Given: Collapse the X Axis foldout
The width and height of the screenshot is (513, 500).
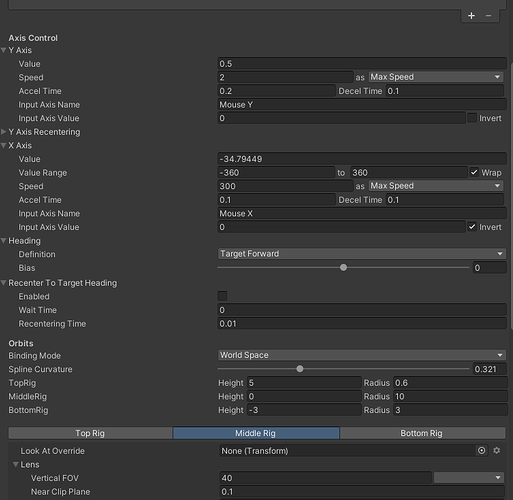Looking at the screenshot, I should (x=4, y=145).
